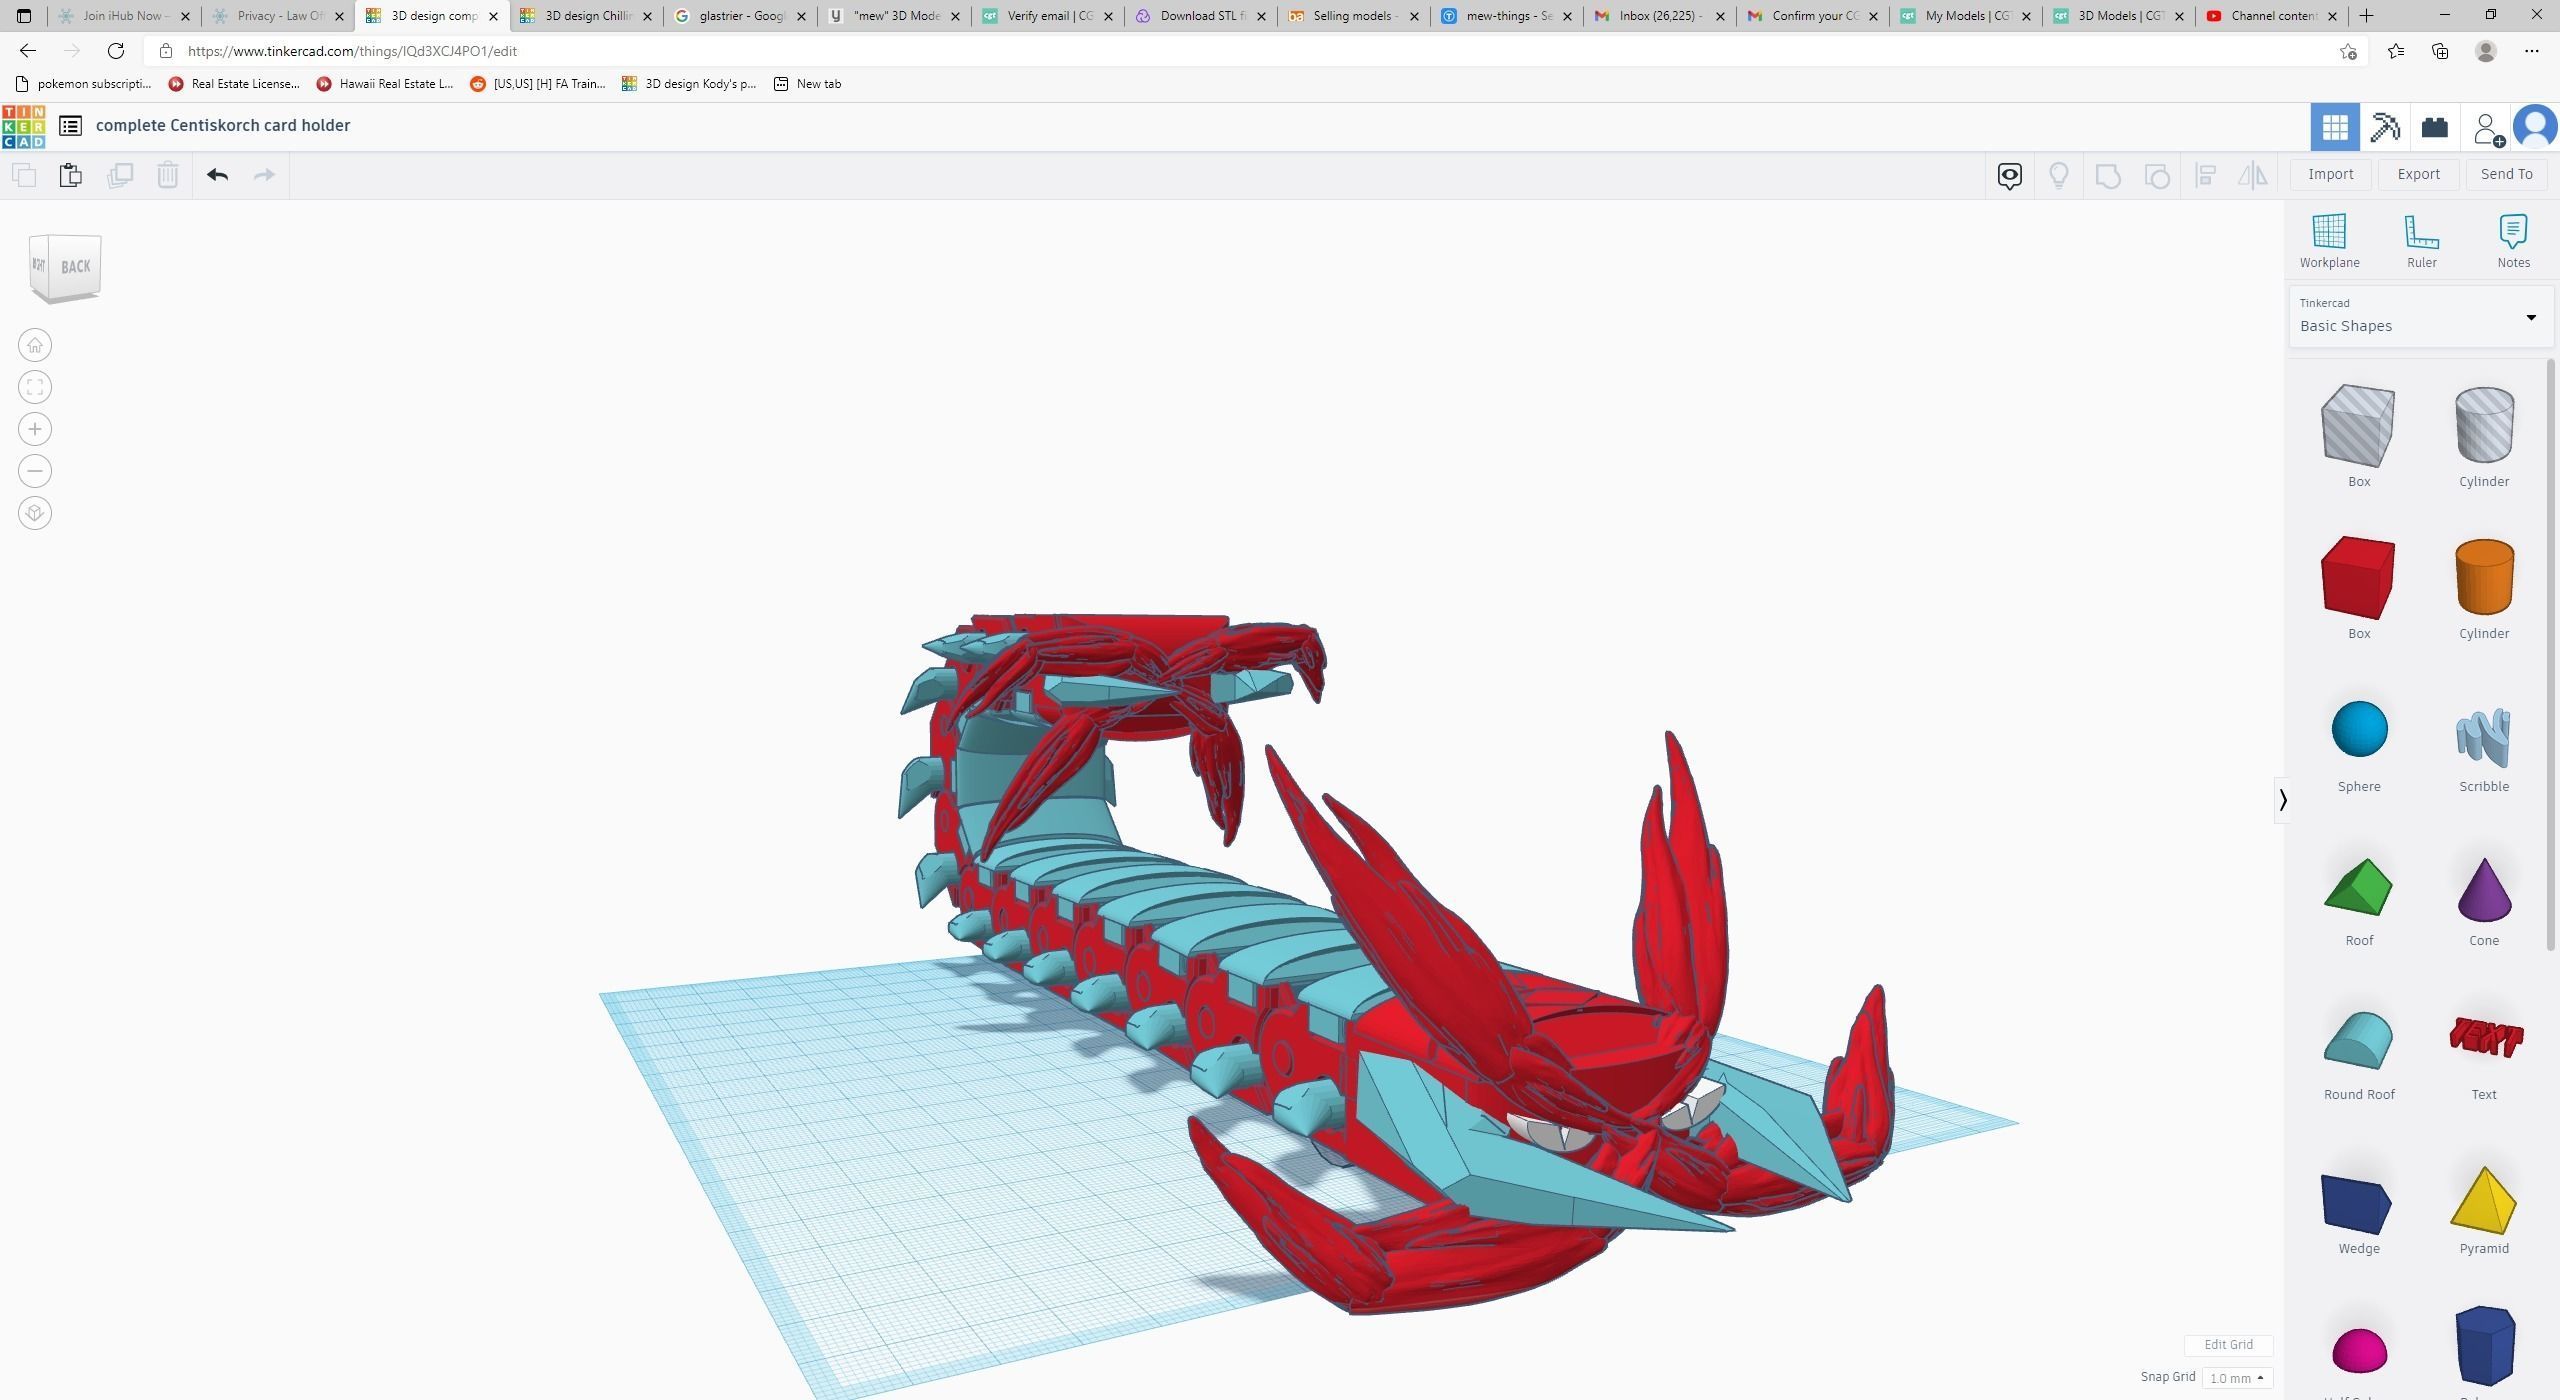The width and height of the screenshot is (2560, 1400).
Task: Switch to the 'glastrier - Google' tab
Action: [739, 15]
